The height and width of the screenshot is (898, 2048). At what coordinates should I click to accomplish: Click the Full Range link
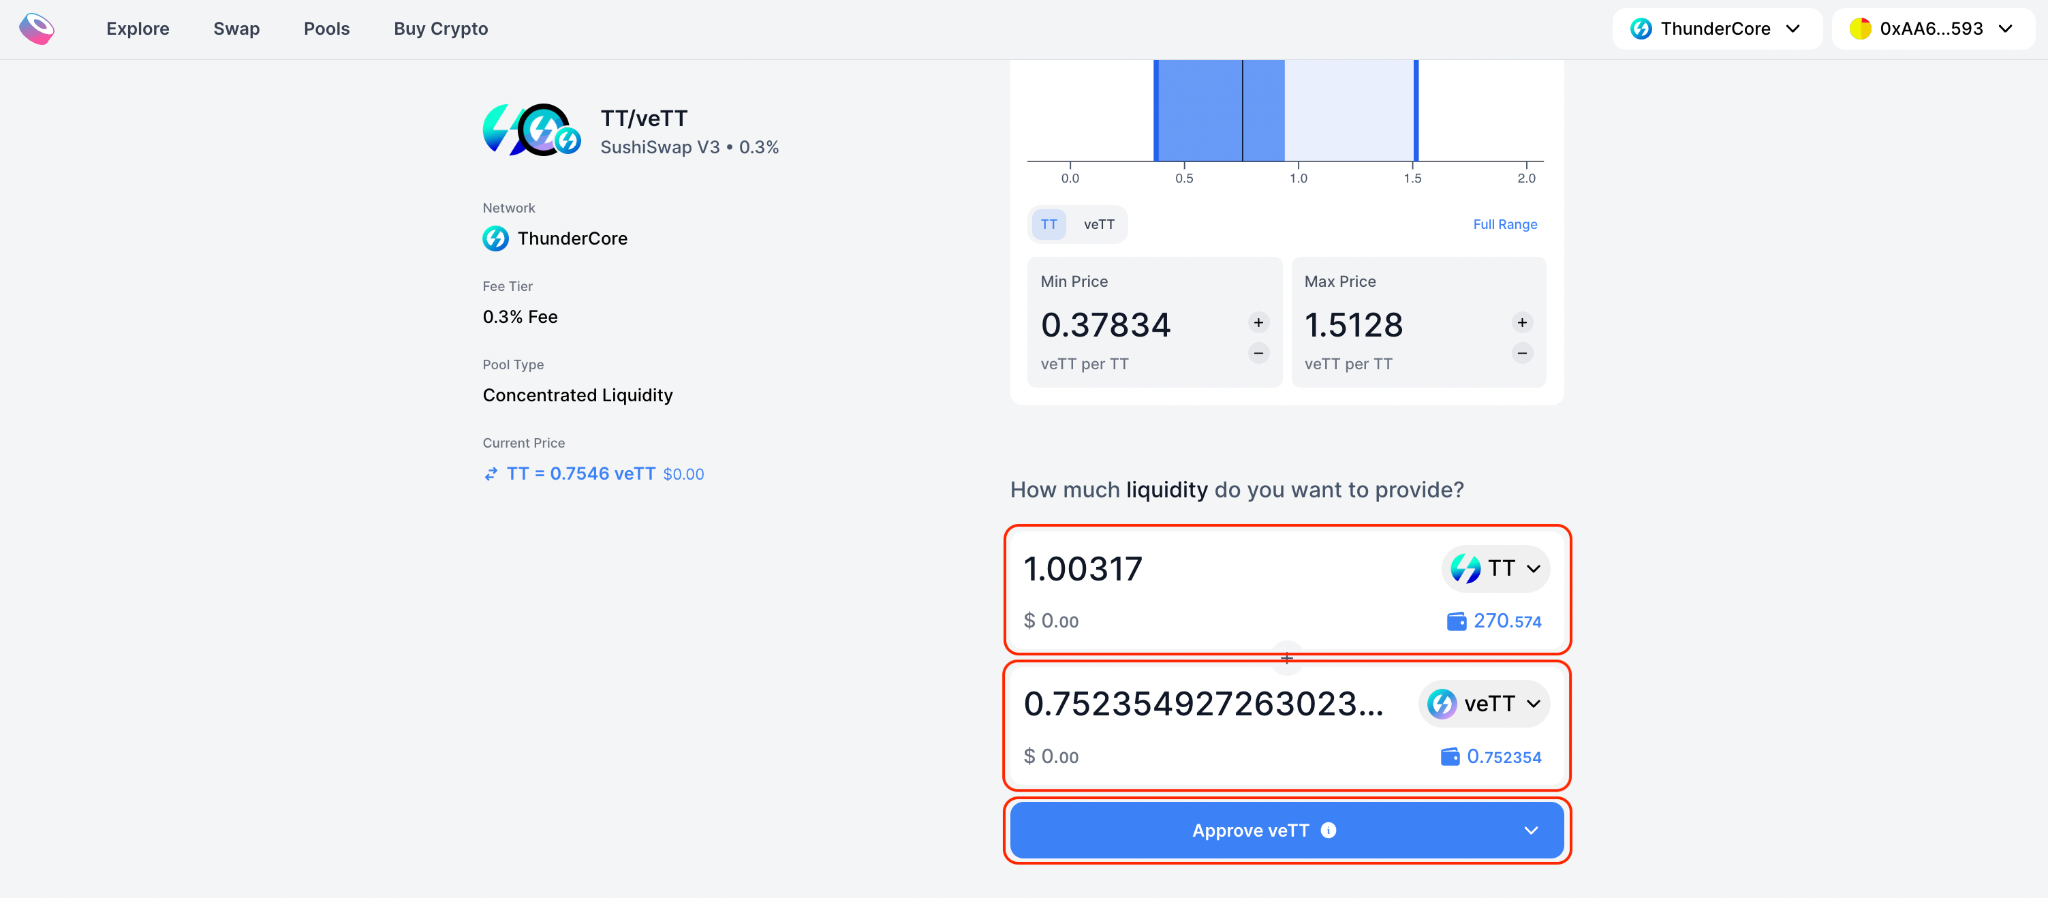(1505, 224)
